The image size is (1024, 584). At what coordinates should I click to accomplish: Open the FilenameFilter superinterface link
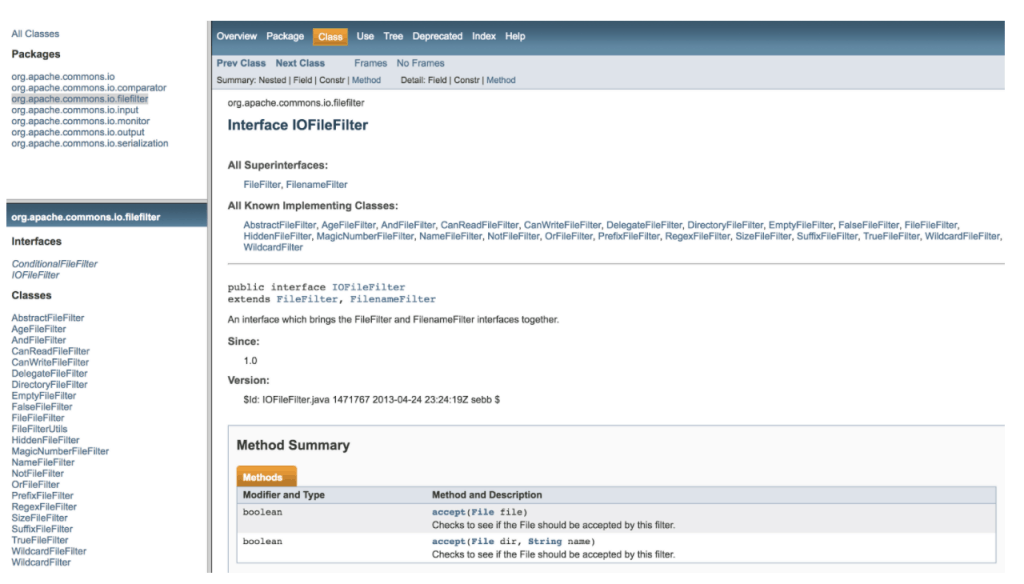(318, 184)
